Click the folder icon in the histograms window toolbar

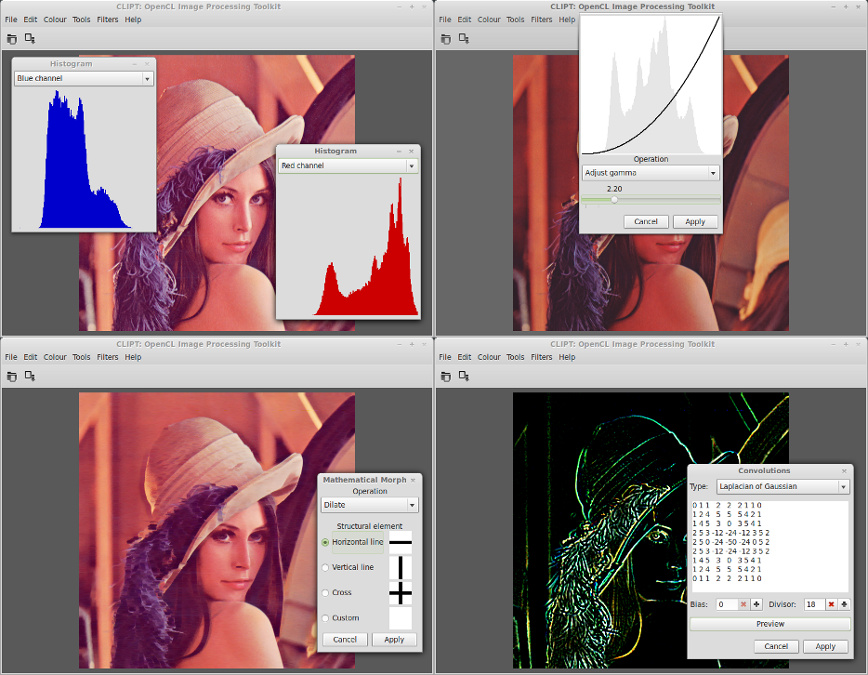pos(12,39)
